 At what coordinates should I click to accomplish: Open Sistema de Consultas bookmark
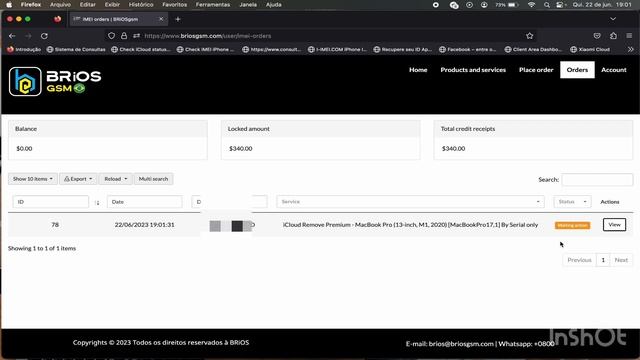click(76, 49)
